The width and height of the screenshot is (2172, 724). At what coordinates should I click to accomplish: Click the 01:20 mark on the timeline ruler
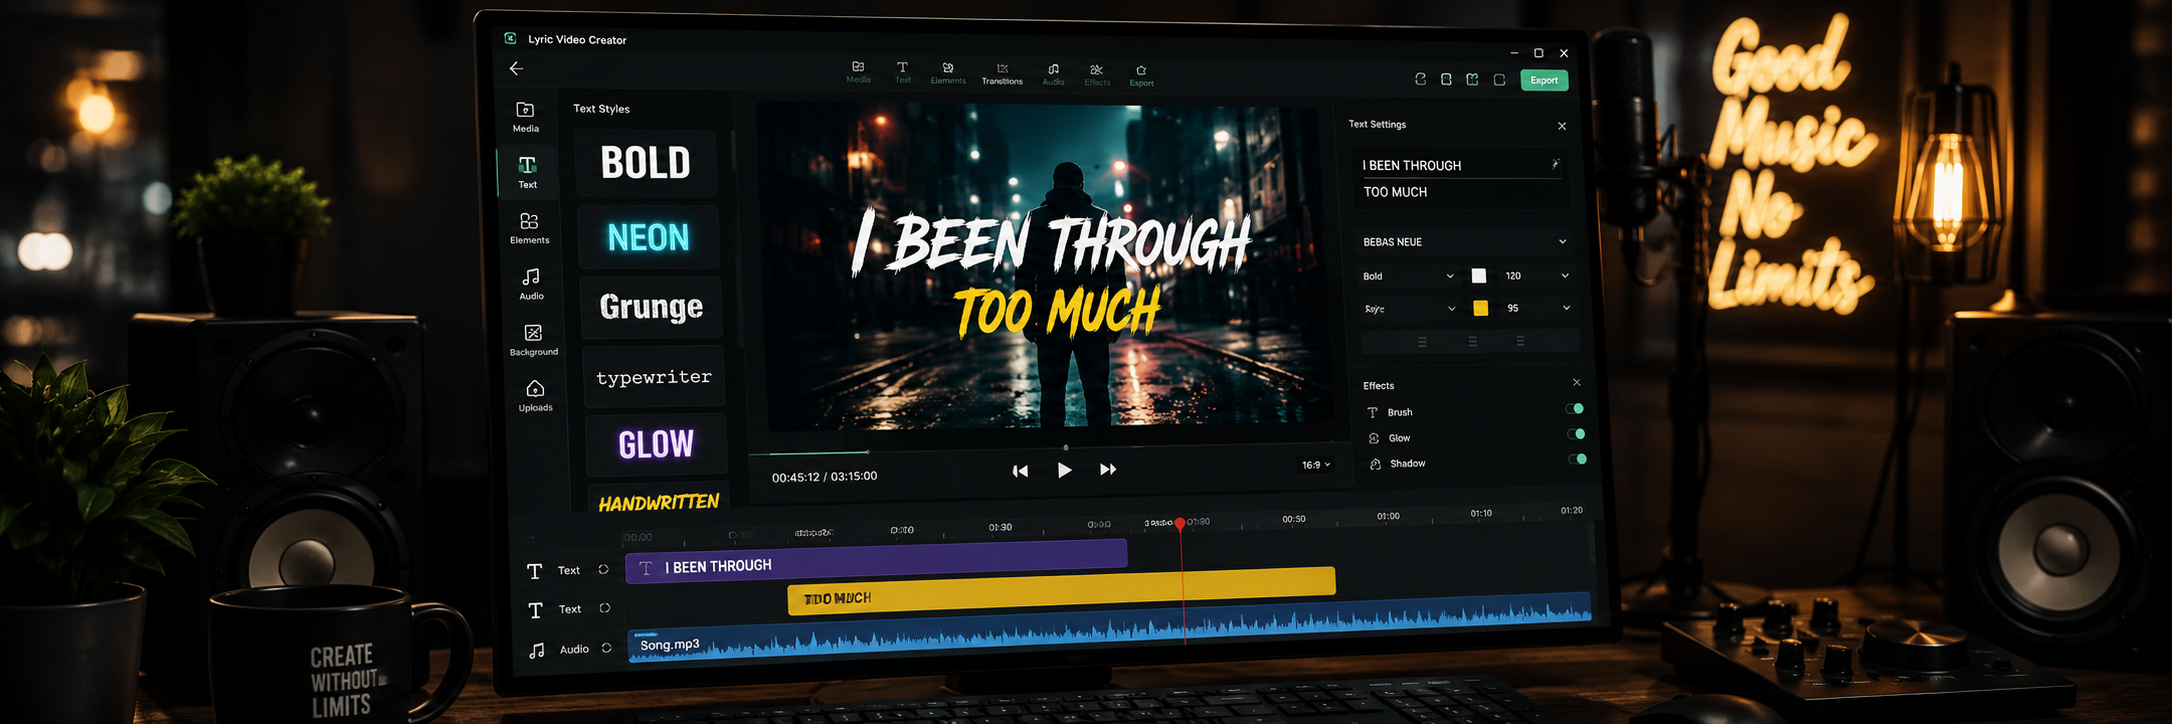(x=1571, y=510)
